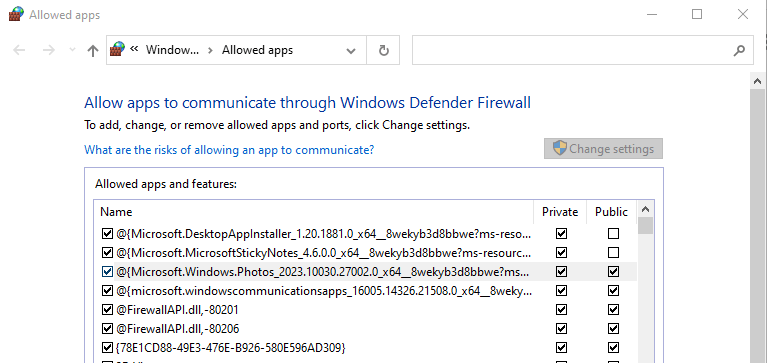
Task: Toggle Public checkbox for windowscommunicationsapps
Action: click(613, 291)
